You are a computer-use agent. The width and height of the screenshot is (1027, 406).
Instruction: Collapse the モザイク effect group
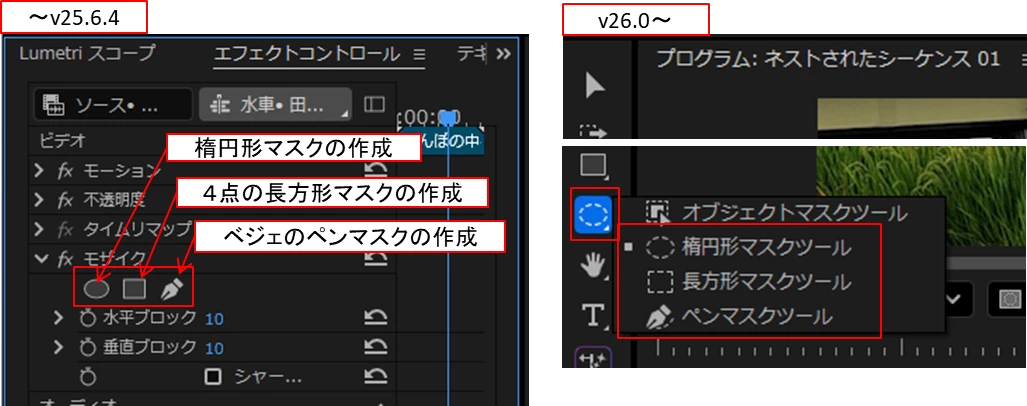coord(42,259)
